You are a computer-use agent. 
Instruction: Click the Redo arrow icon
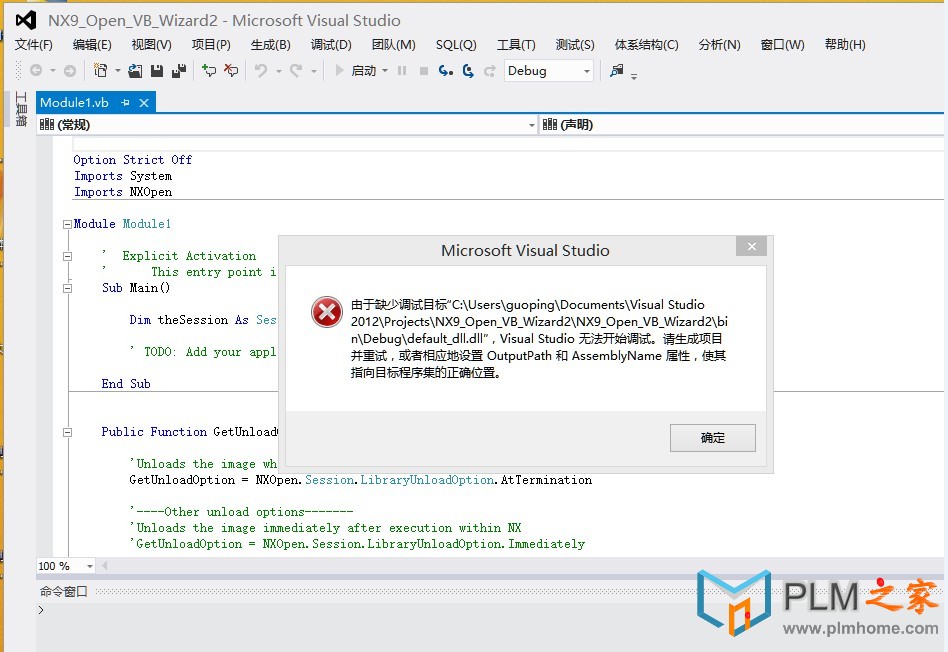pyautogui.click(x=296, y=71)
